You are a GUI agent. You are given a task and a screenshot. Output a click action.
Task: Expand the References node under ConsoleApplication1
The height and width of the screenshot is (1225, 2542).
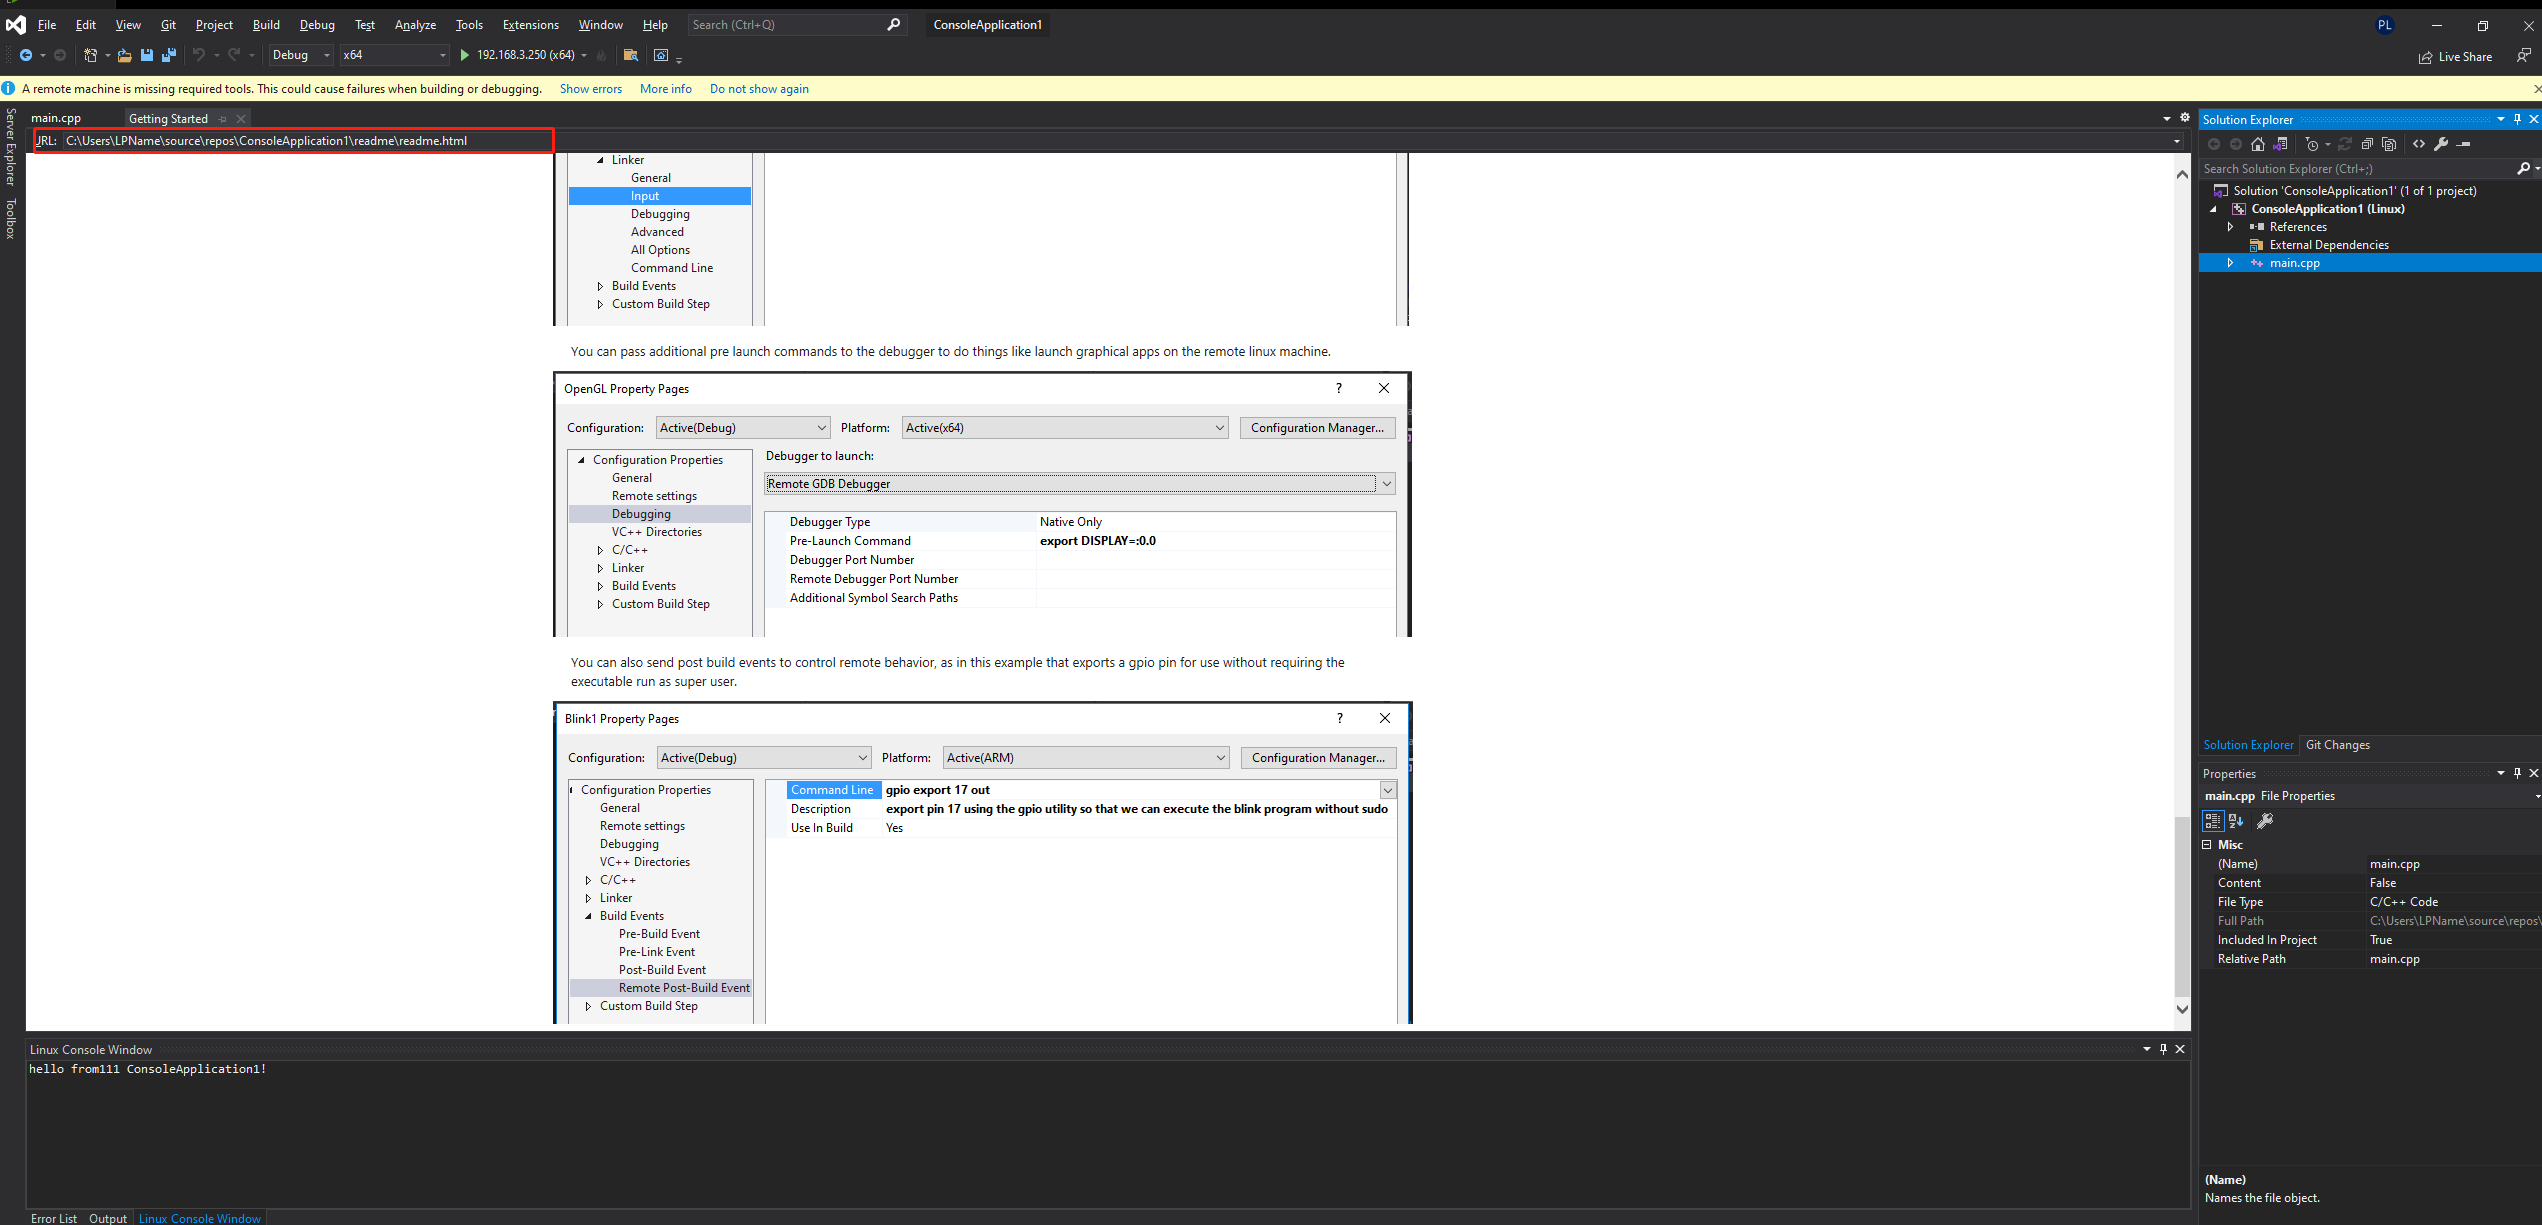pyautogui.click(x=2231, y=226)
